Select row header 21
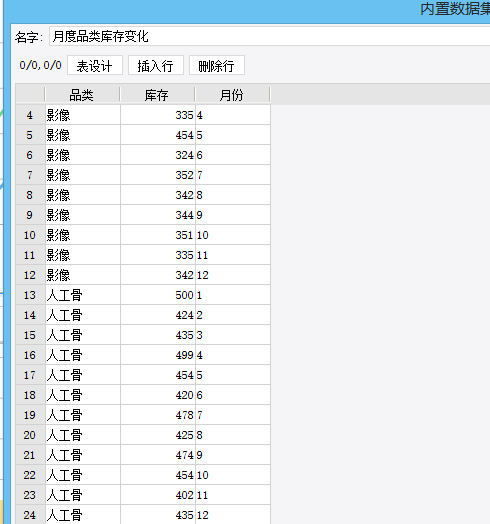The width and height of the screenshot is (490, 524). (30, 455)
